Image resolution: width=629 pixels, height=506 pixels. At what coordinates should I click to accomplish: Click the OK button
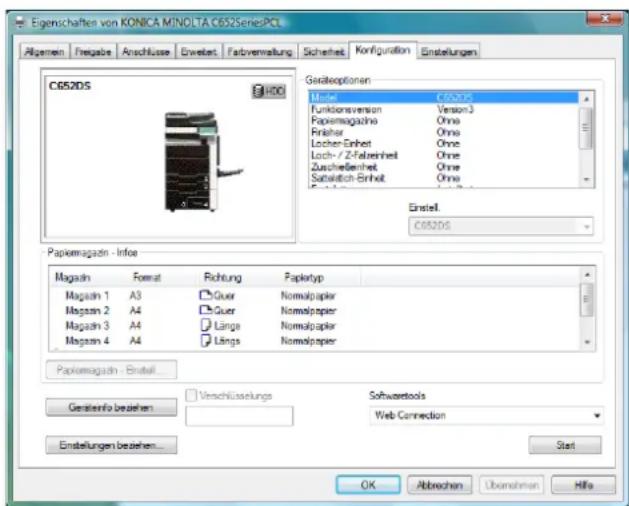point(368,485)
